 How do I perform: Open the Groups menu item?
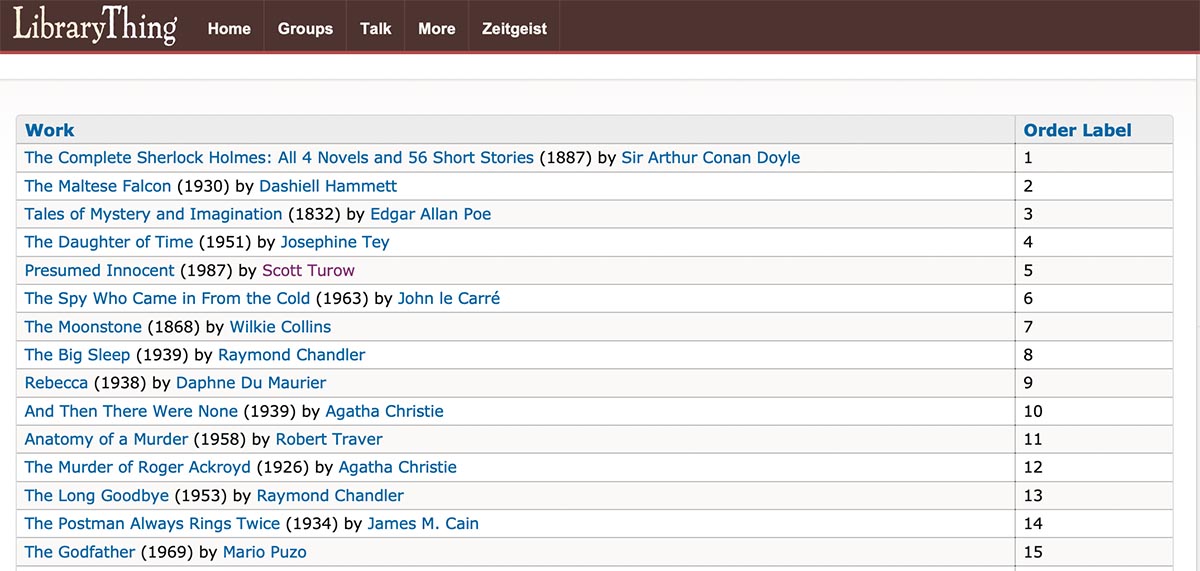coord(305,28)
